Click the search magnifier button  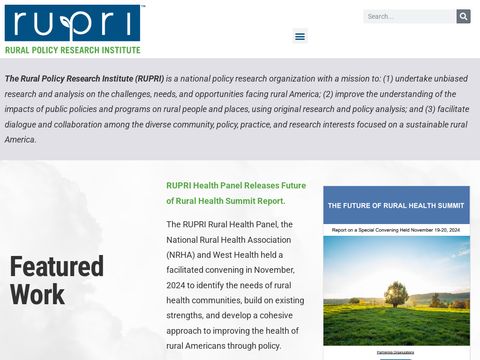pos(463,16)
